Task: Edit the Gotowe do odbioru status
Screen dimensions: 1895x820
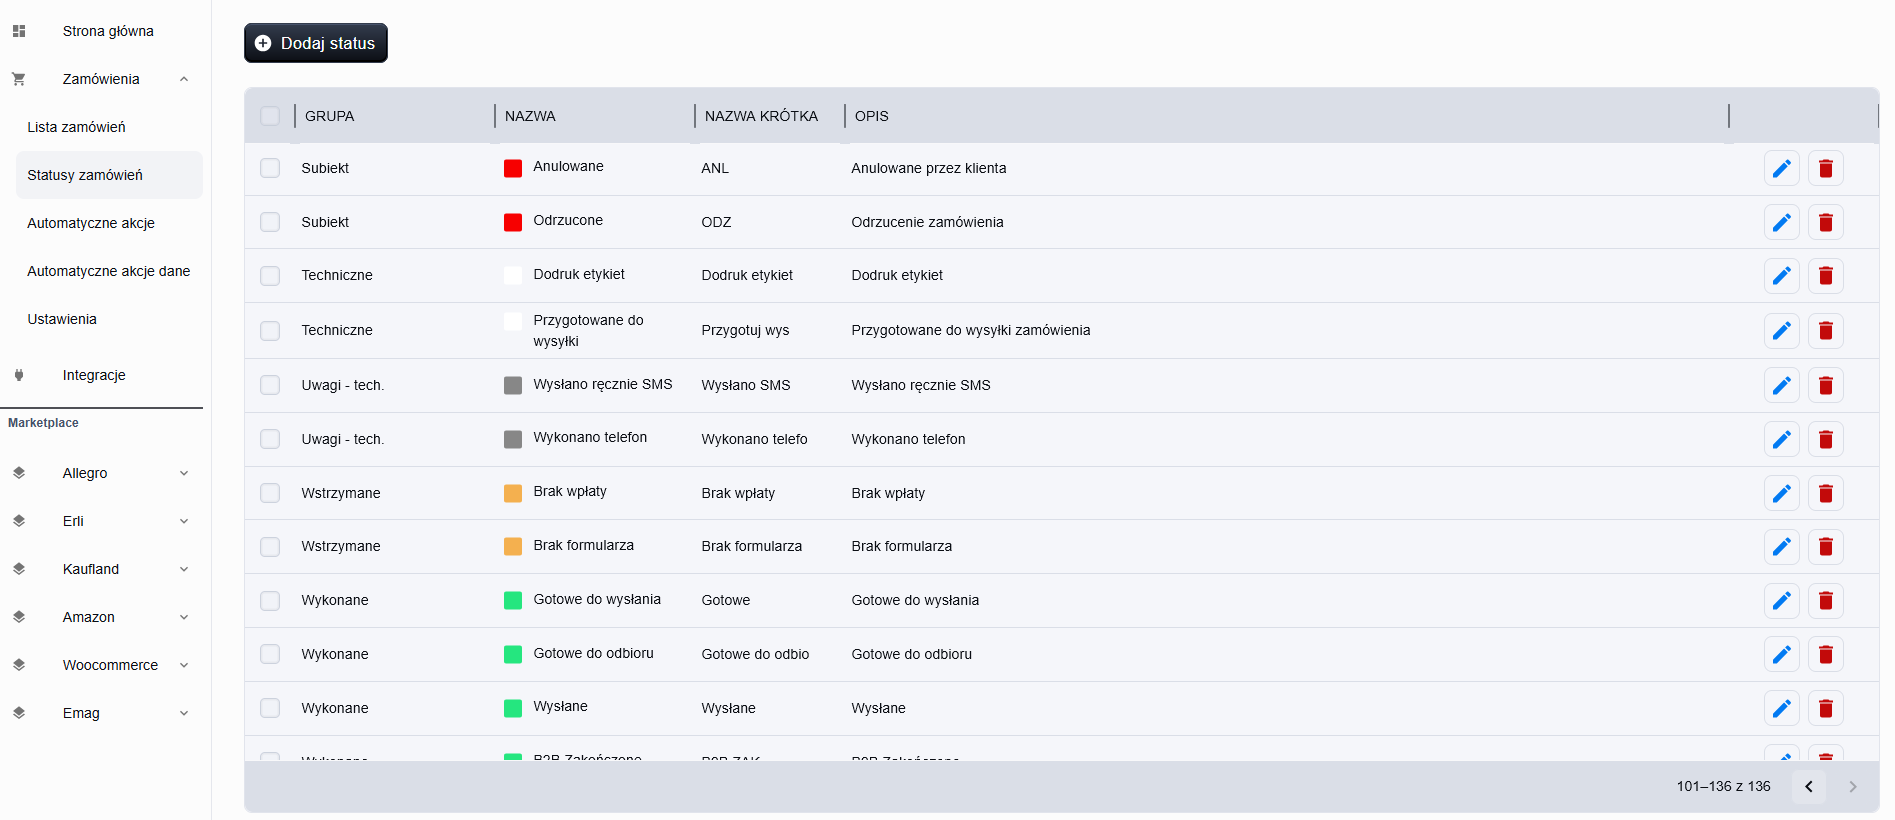Action: (x=1781, y=654)
